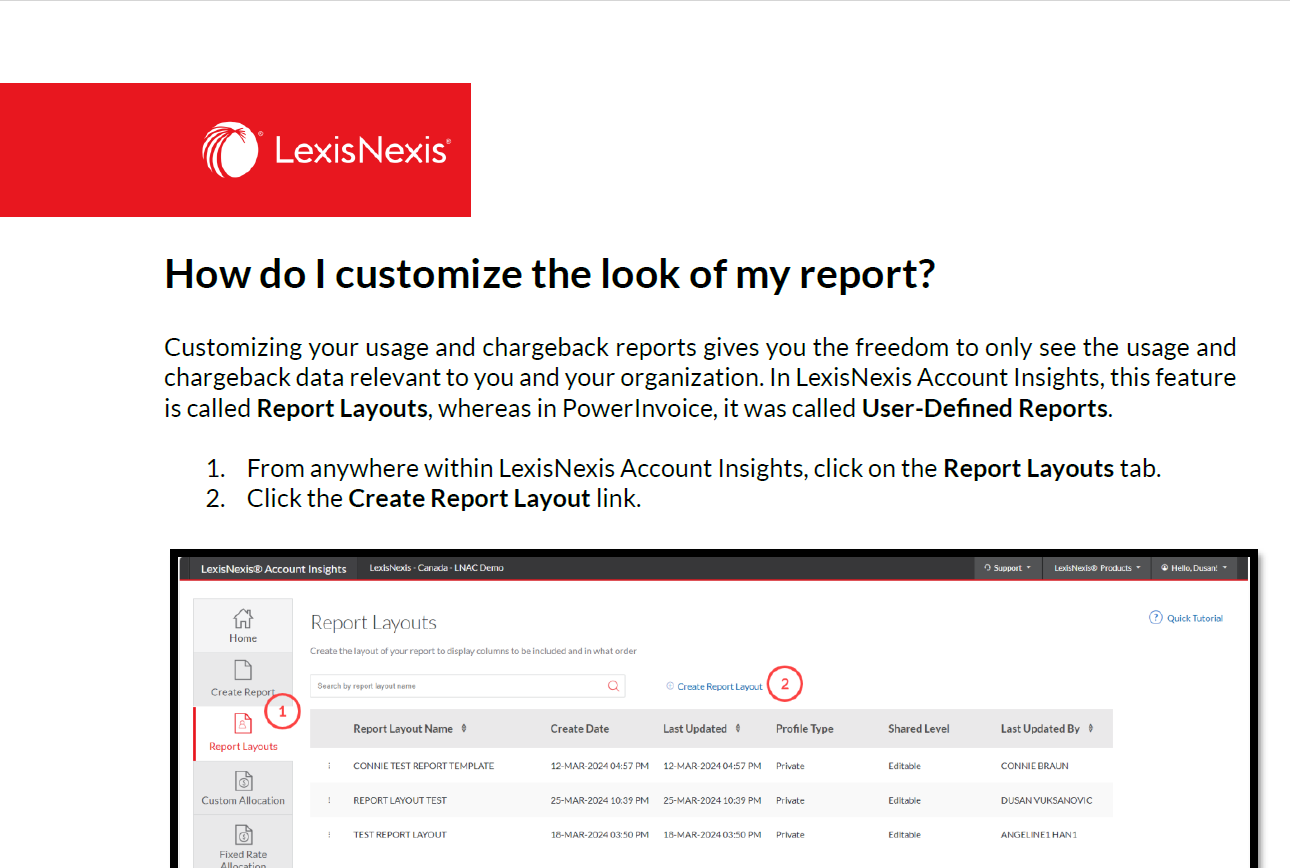Open row menu for REPORT LAYOUT TEST
This screenshot has height=868, width=1290.
point(328,800)
